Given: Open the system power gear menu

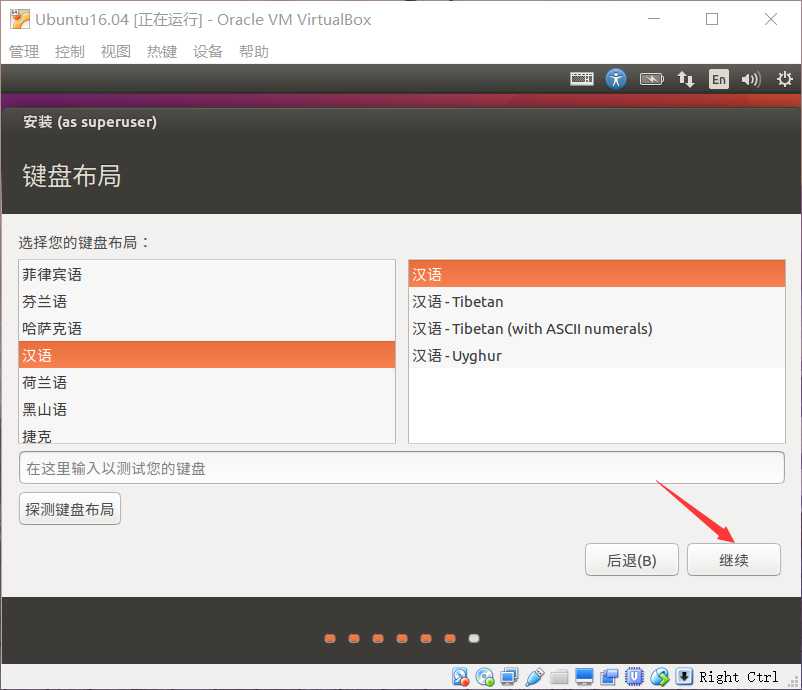Looking at the screenshot, I should coord(784,79).
